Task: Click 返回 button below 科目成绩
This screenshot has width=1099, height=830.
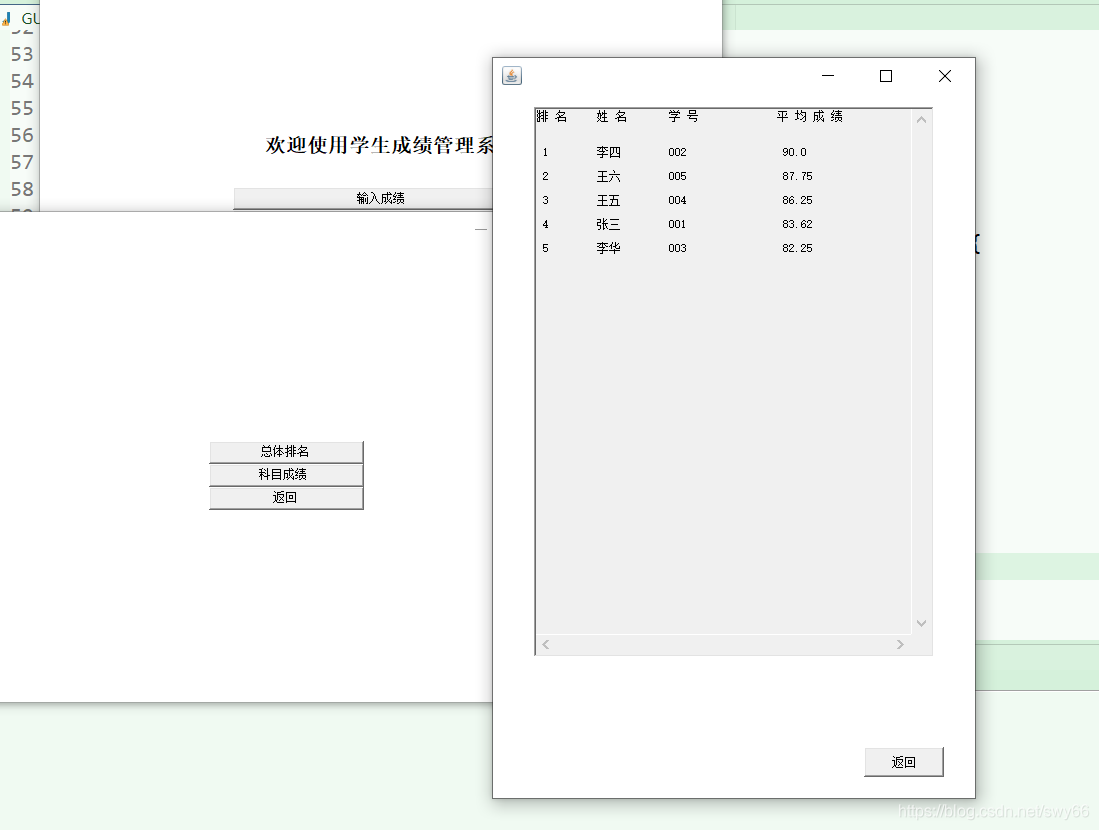Action: click(286, 498)
